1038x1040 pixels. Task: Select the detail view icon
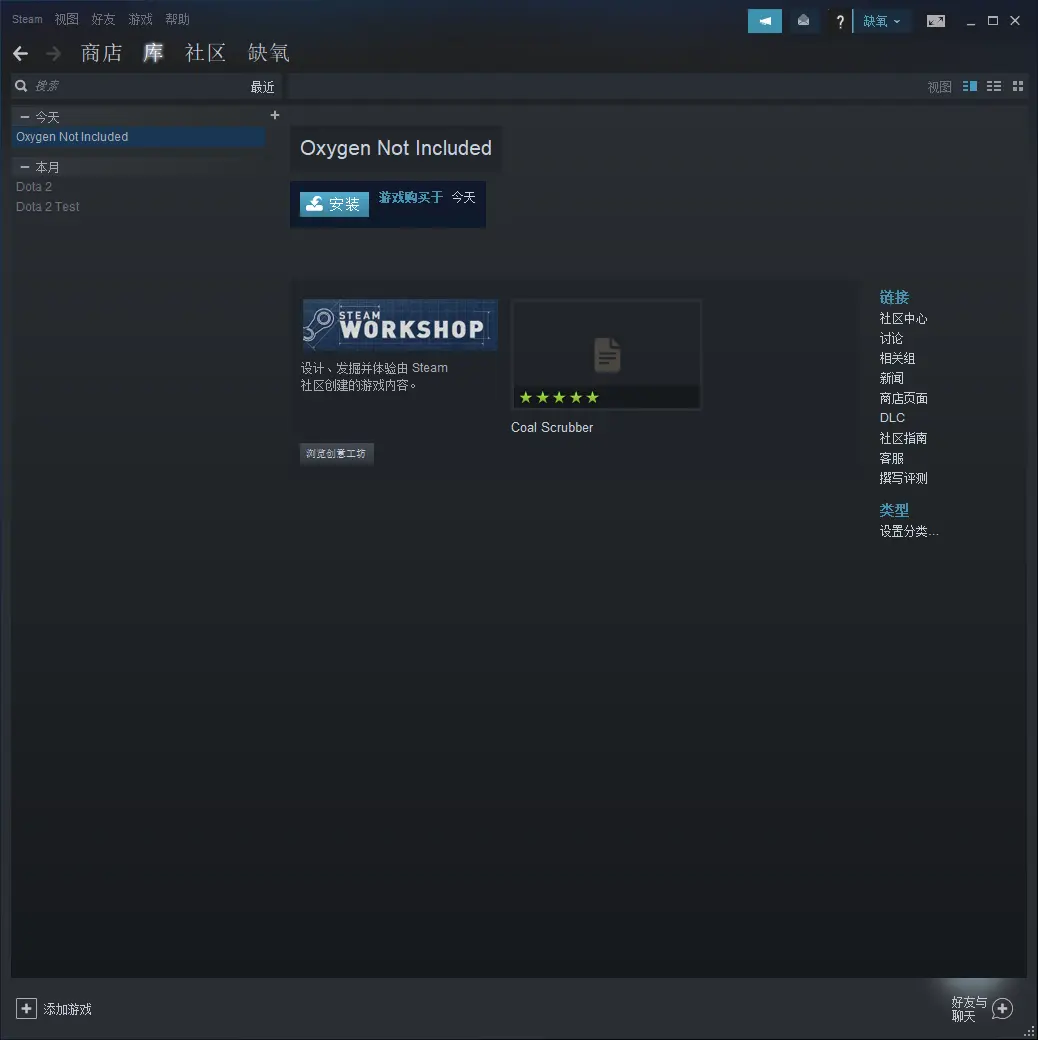click(970, 86)
